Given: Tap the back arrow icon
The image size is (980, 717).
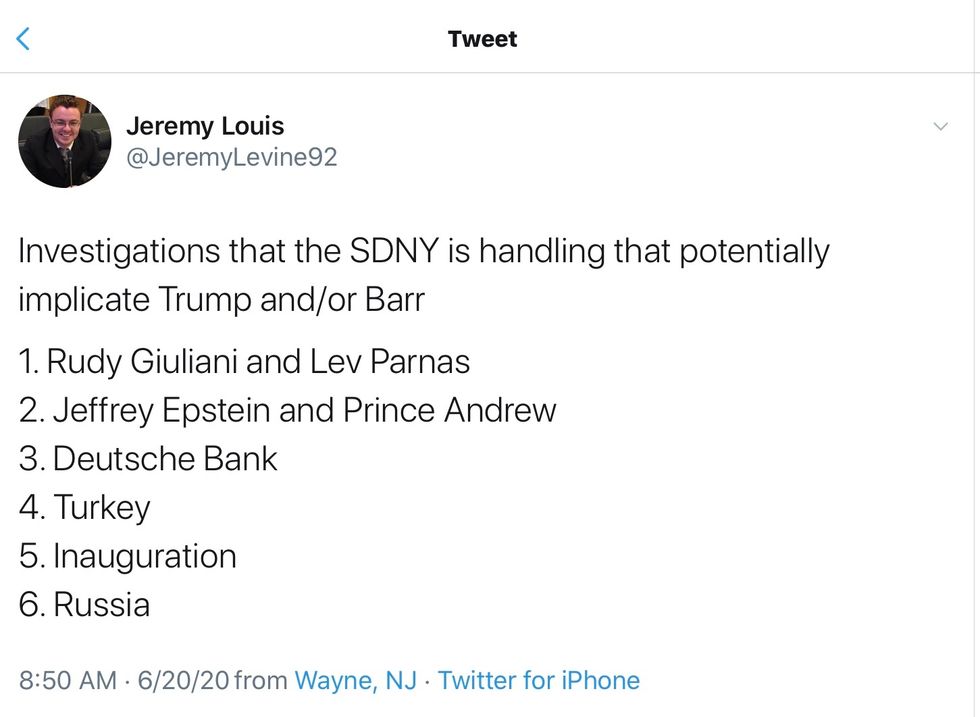Looking at the screenshot, I should (x=25, y=39).
